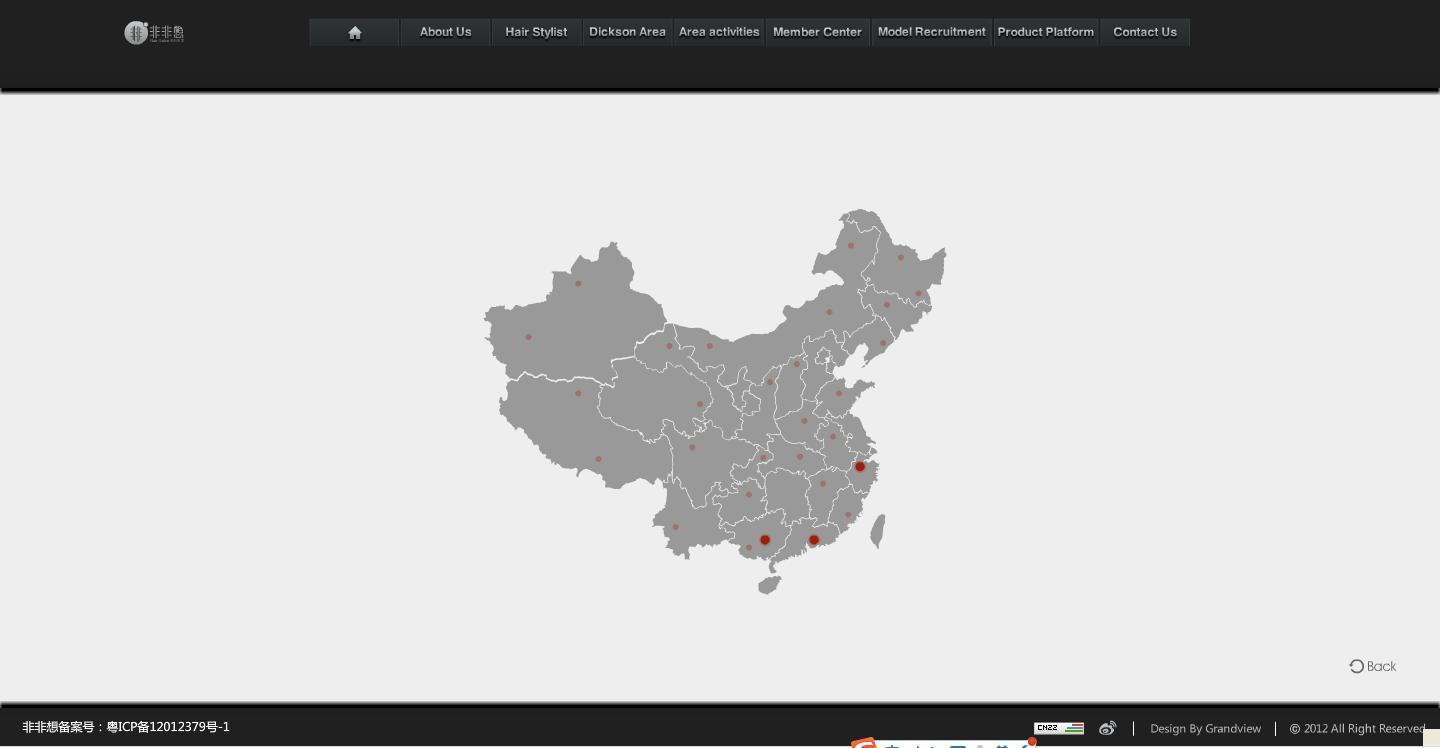Open the About Us menu
1440x748 pixels.
(x=445, y=32)
